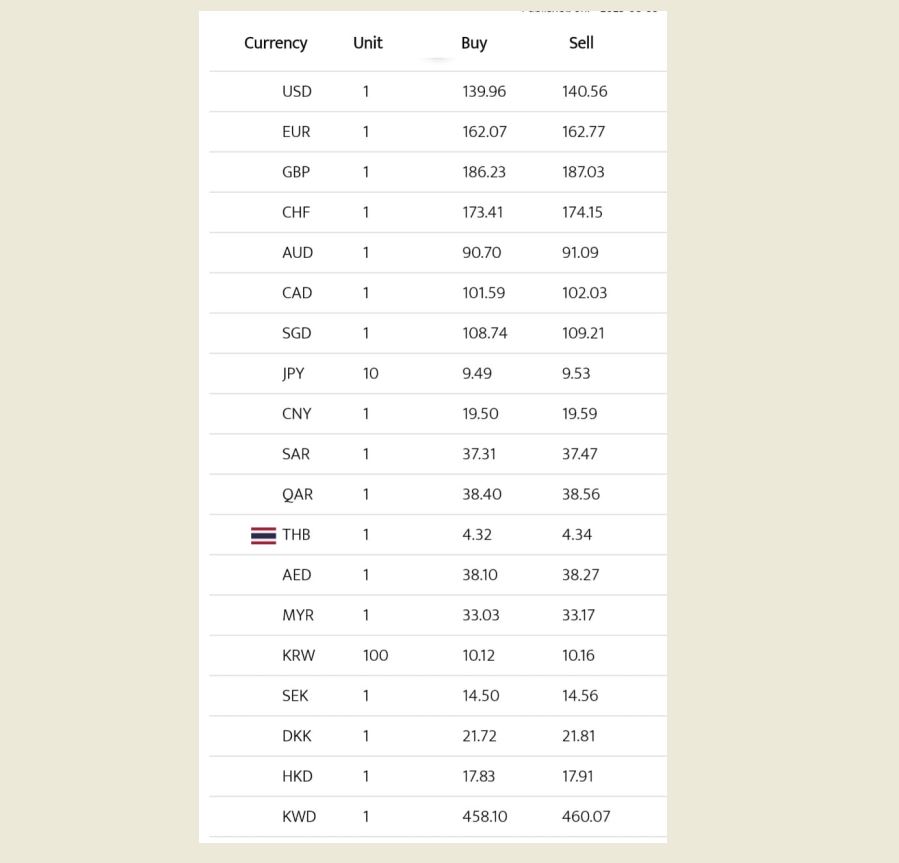Click the THB currency code
Screen dimensions: 899x863
296,535
